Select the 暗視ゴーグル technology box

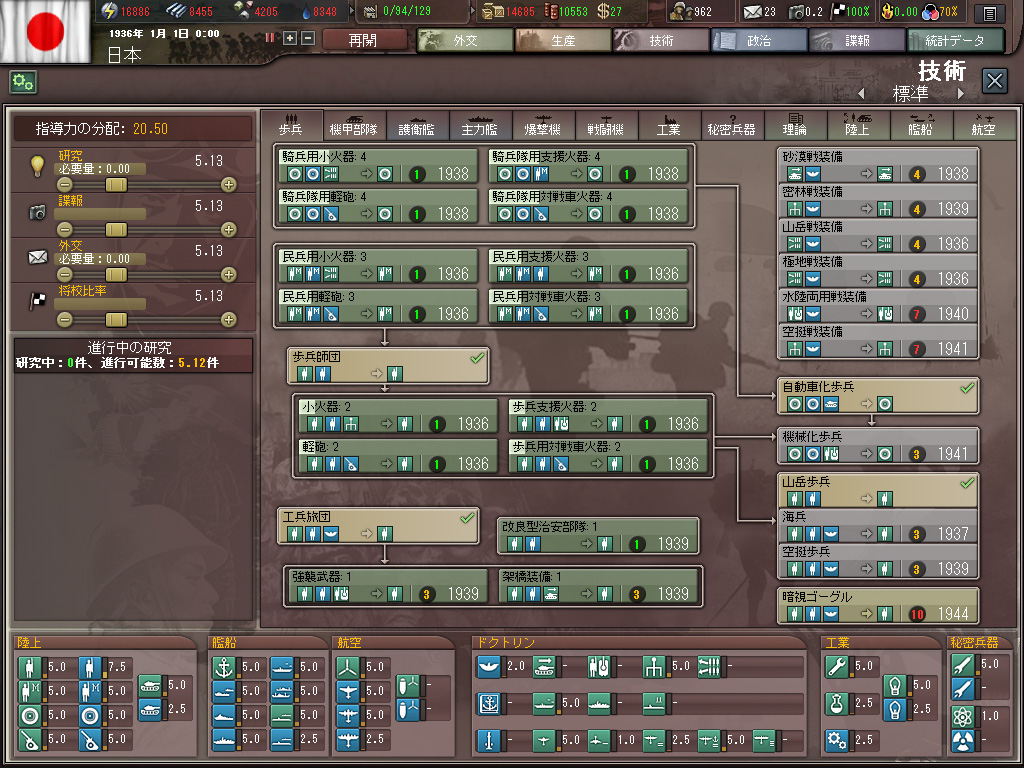[x=878, y=605]
